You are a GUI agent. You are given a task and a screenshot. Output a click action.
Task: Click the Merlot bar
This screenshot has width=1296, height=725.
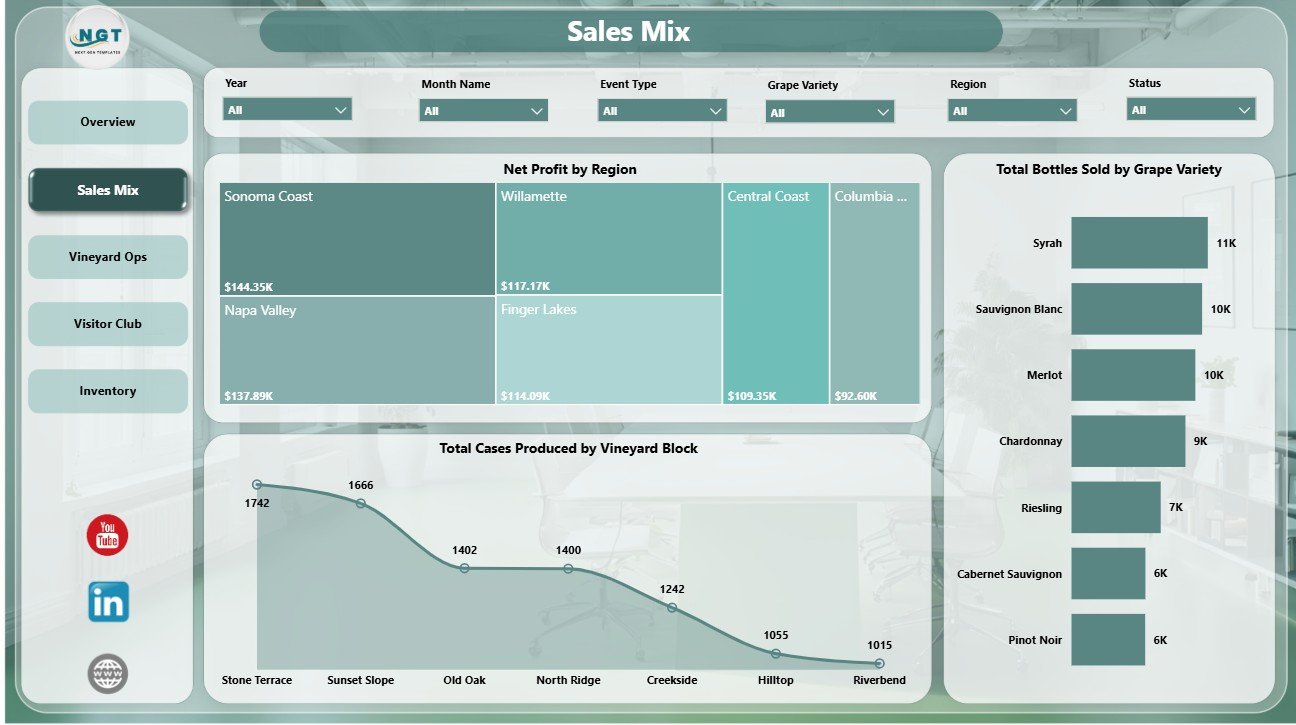(1133, 375)
